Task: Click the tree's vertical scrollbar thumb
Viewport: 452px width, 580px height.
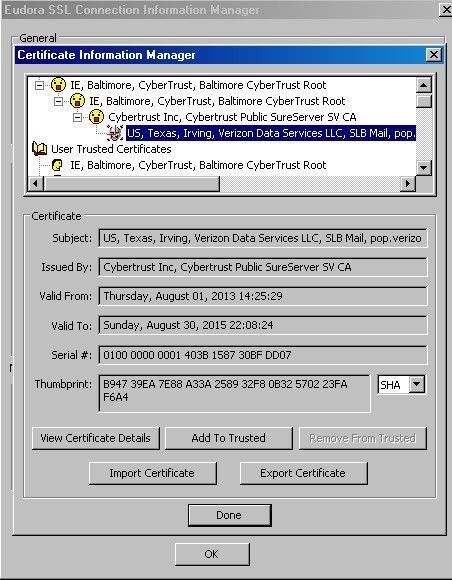Action: pos(424,101)
